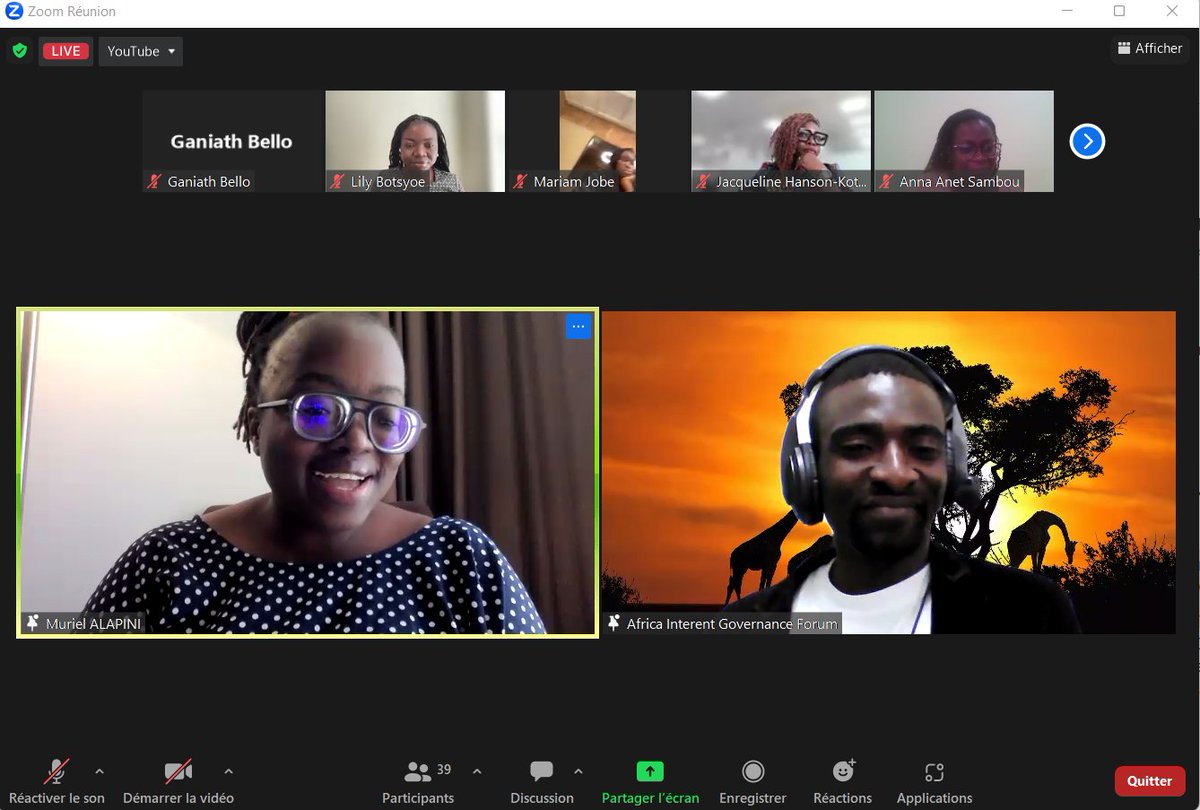Viewport: 1200px width, 810px height.
Task: Click the pin icon beside Muriel ALAPINI
Action: pos(32,623)
